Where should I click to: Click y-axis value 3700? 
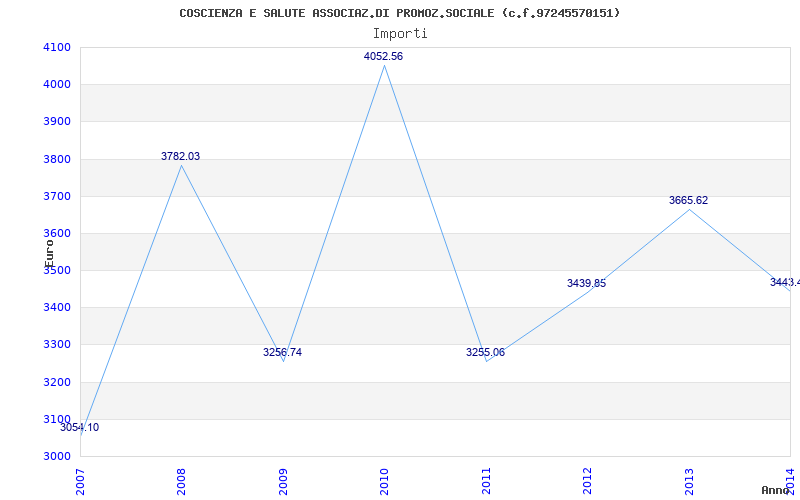(58, 196)
